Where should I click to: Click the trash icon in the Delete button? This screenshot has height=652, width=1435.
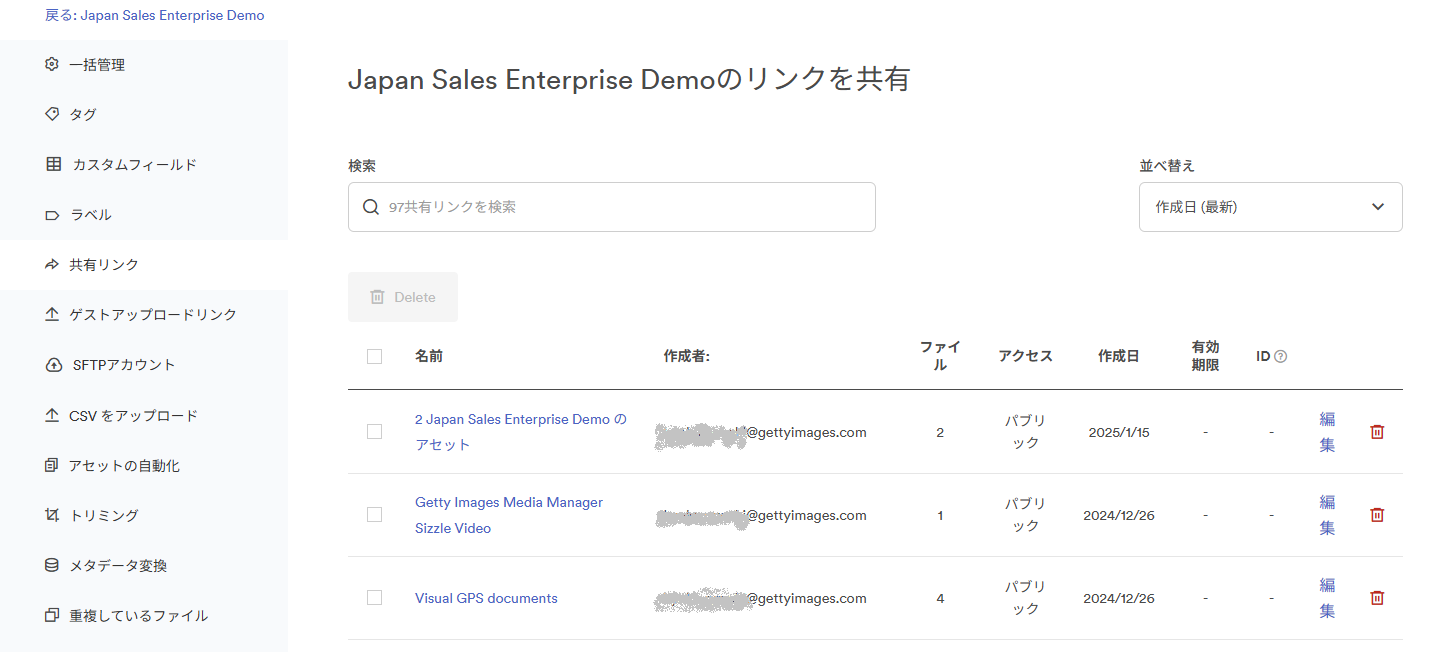[377, 297]
